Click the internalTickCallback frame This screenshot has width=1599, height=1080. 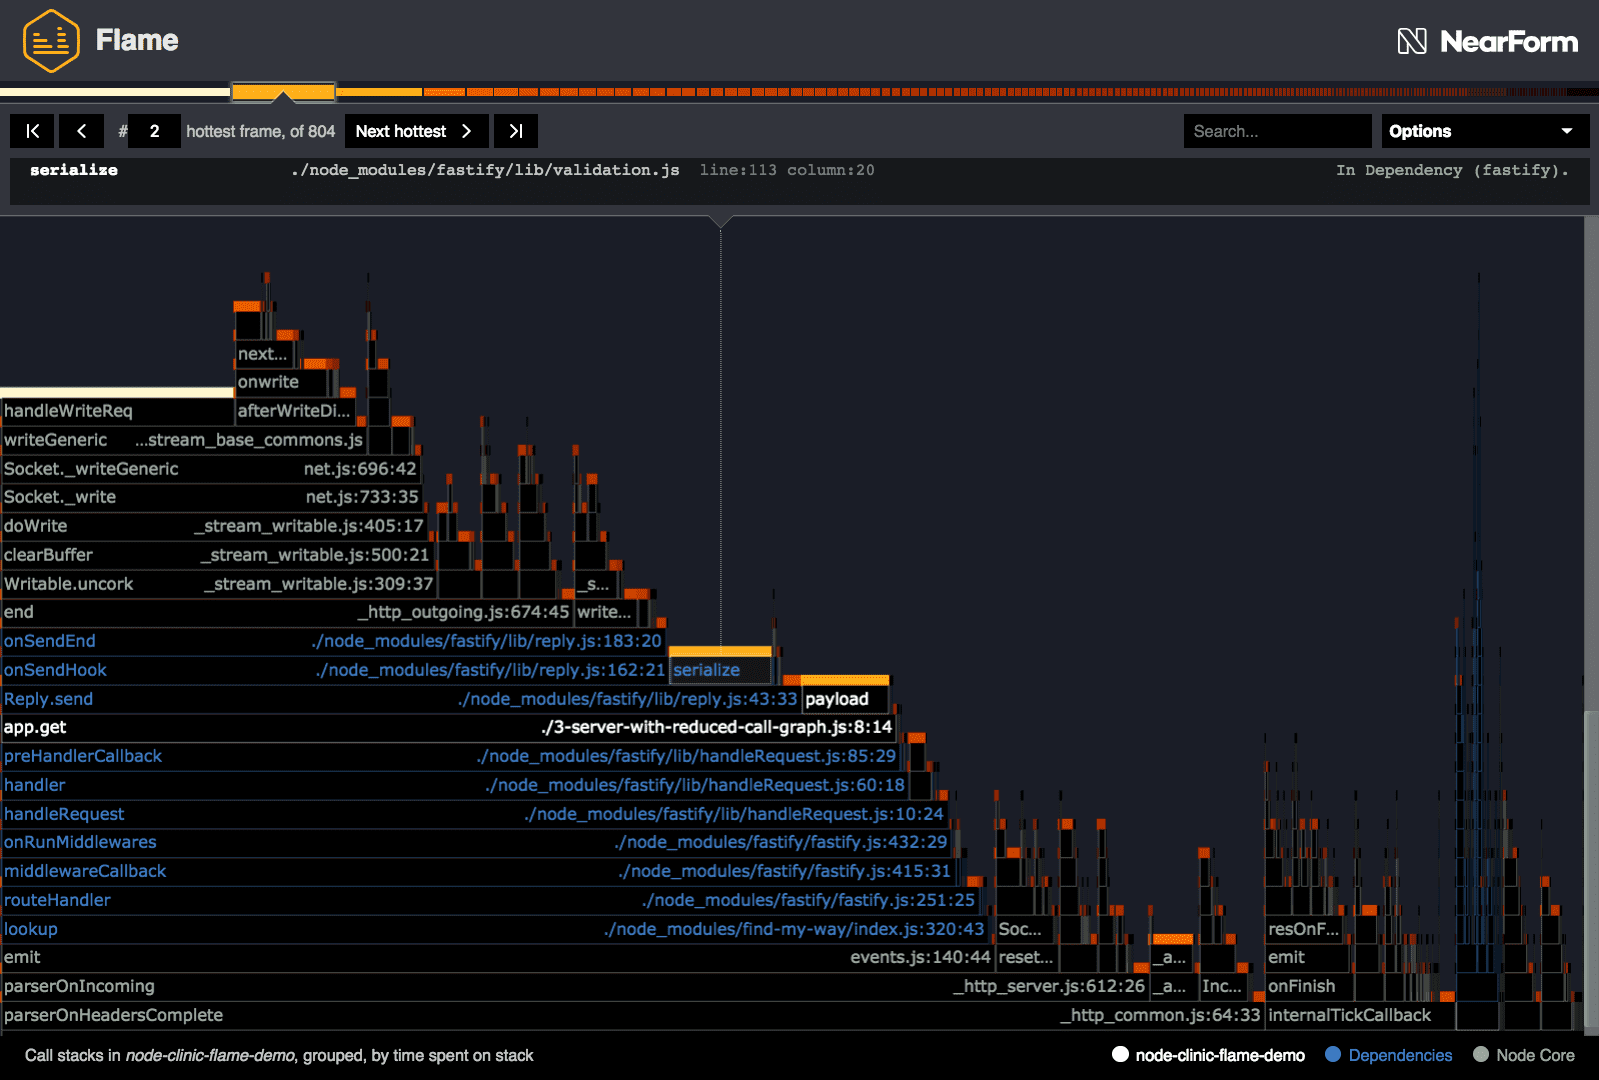[1360, 1015]
